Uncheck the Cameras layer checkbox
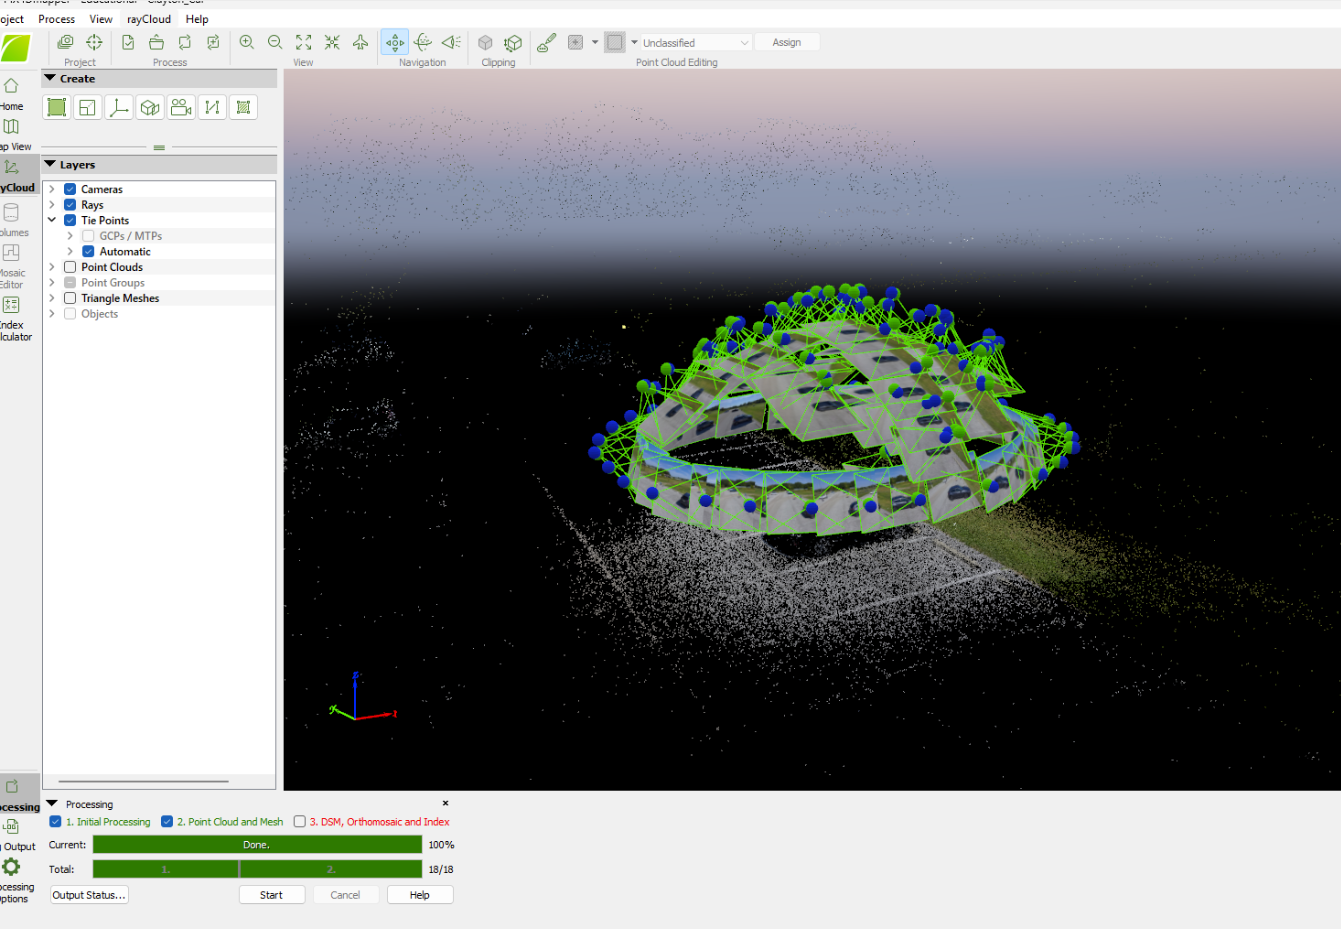The image size is (1341, 929). tap(70, 189)
